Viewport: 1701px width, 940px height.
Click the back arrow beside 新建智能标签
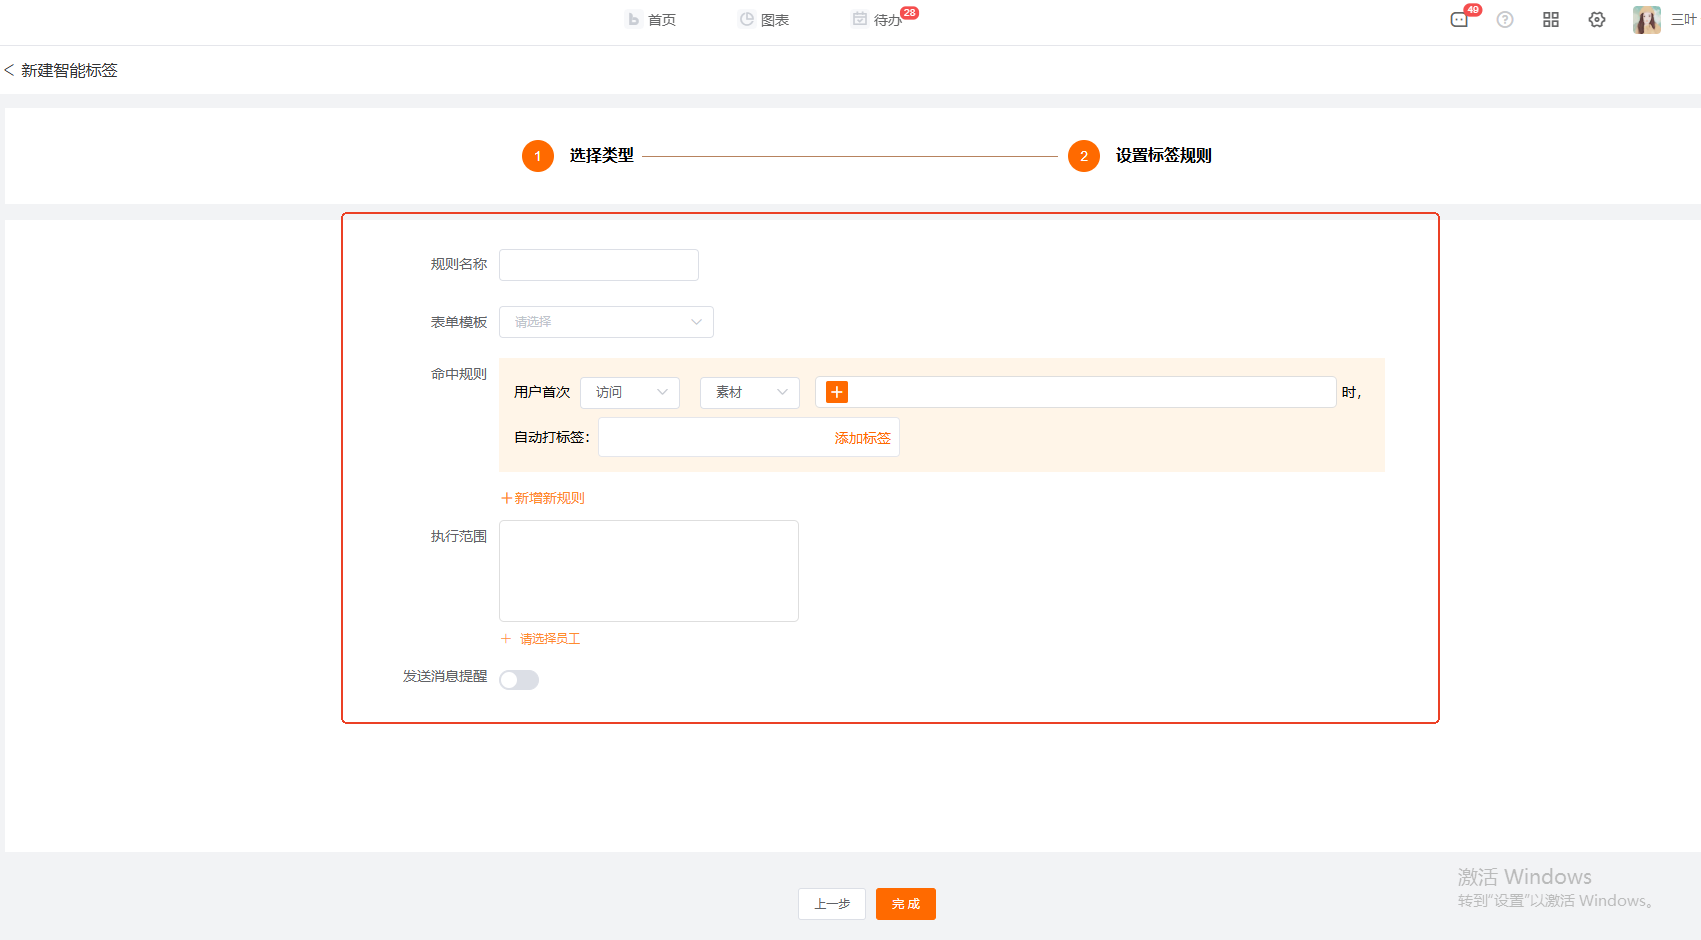pos(10,71)
